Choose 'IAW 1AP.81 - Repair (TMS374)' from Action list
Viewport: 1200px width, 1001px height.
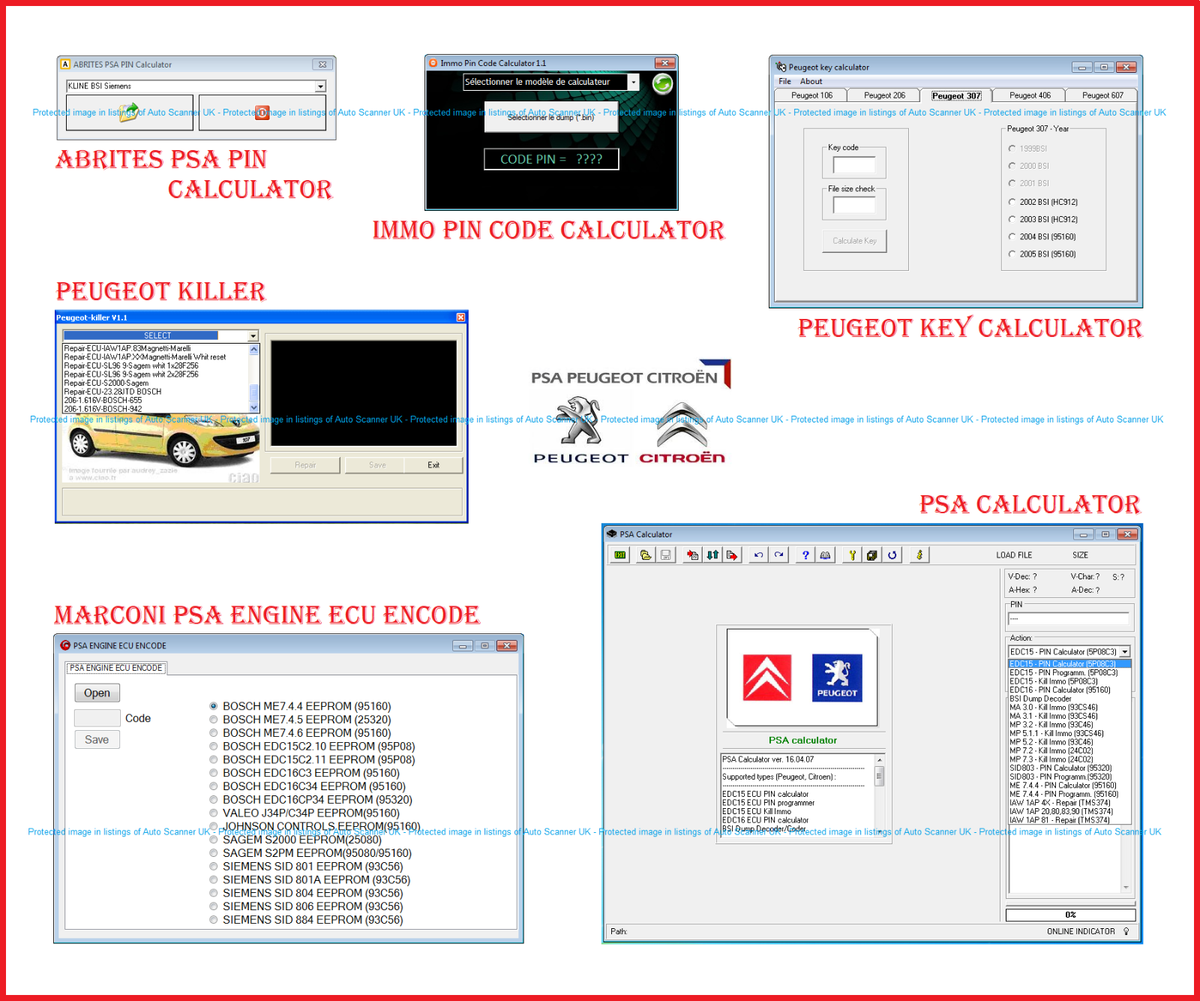click(1069, 820)
